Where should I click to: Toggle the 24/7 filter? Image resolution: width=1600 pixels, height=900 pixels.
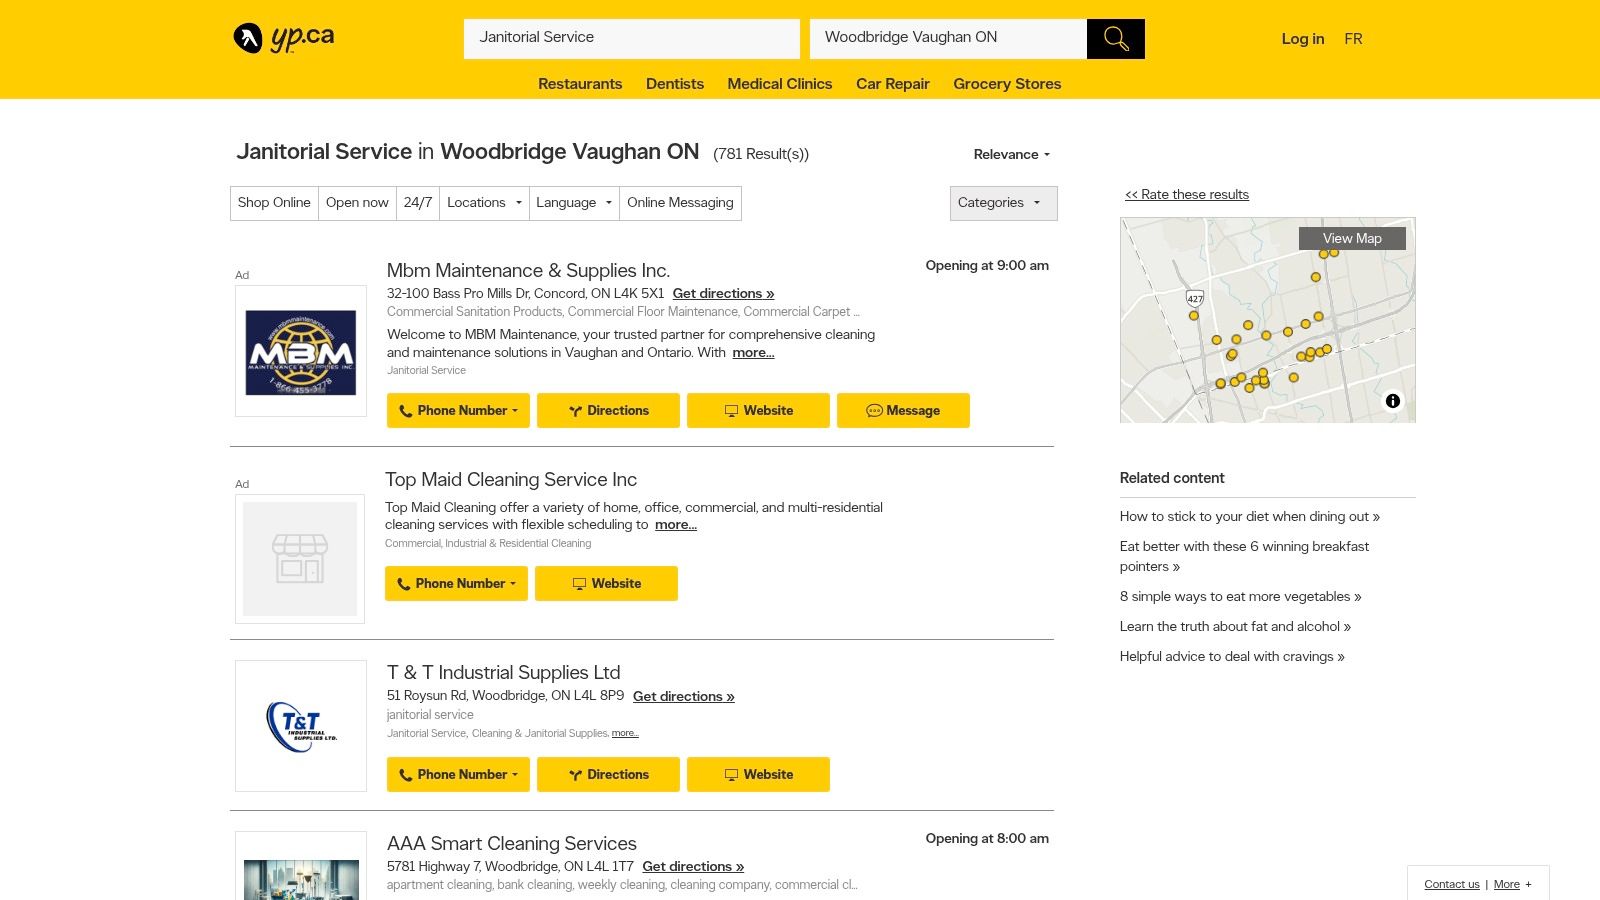click(x=418, y=203)
